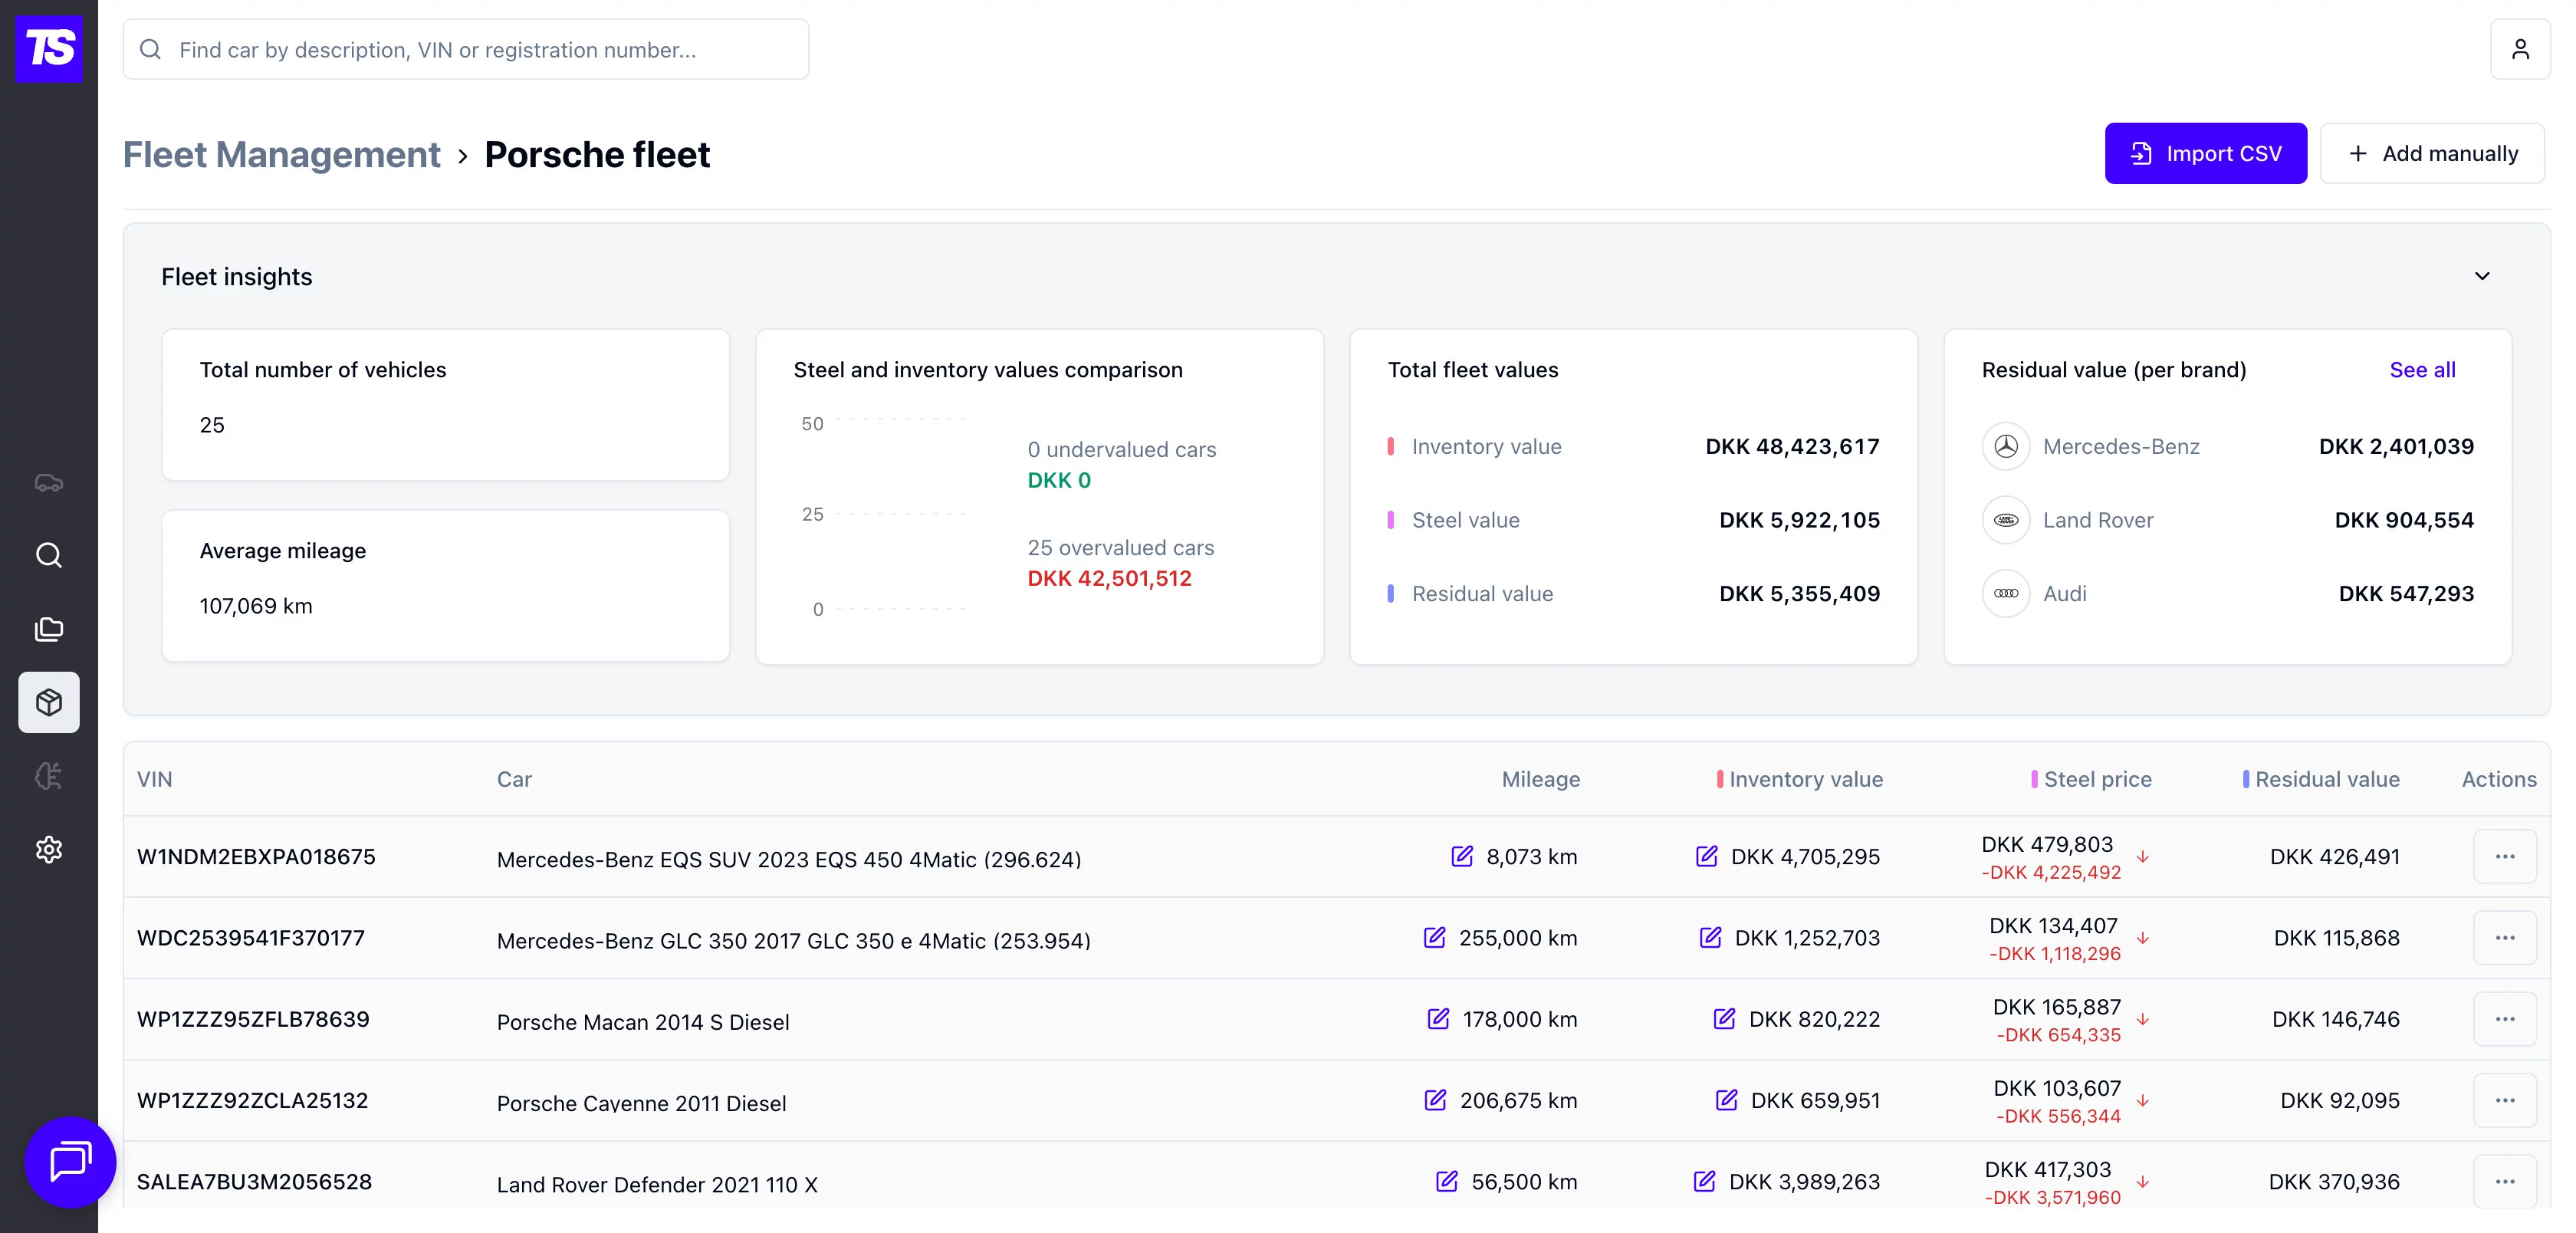Click Audi residual value DKK 547,293
The width and height of the screenshot is (2576, 1233).
[x=2406, y=593]
